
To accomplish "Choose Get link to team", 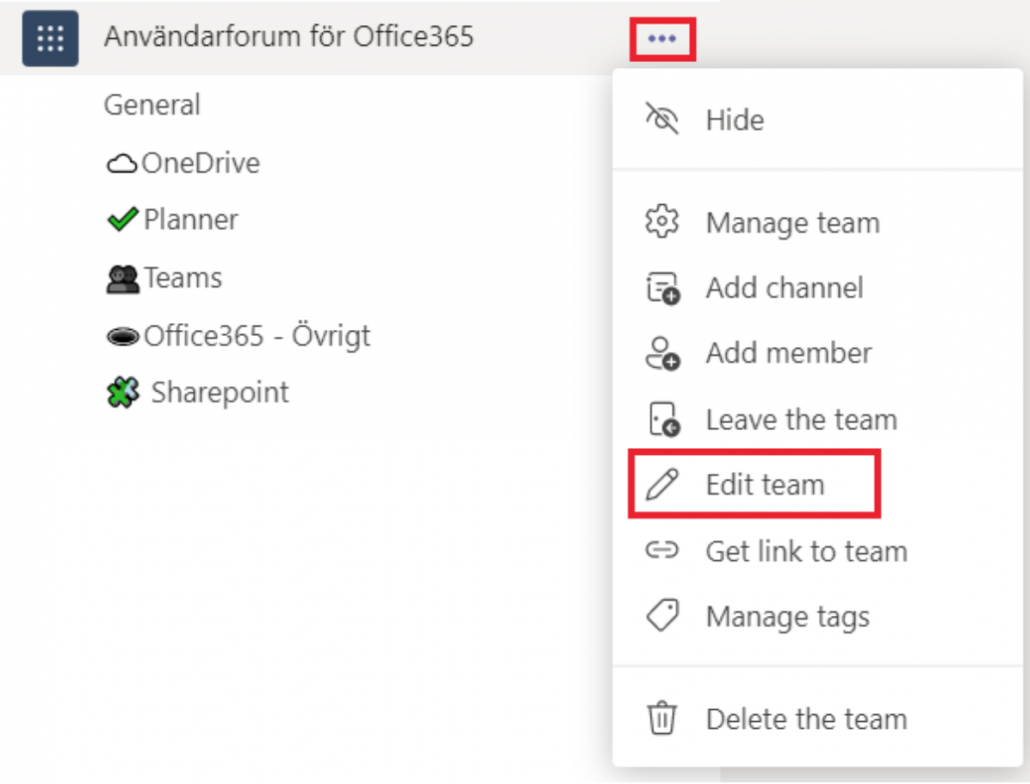I will [x=818, y=550].
